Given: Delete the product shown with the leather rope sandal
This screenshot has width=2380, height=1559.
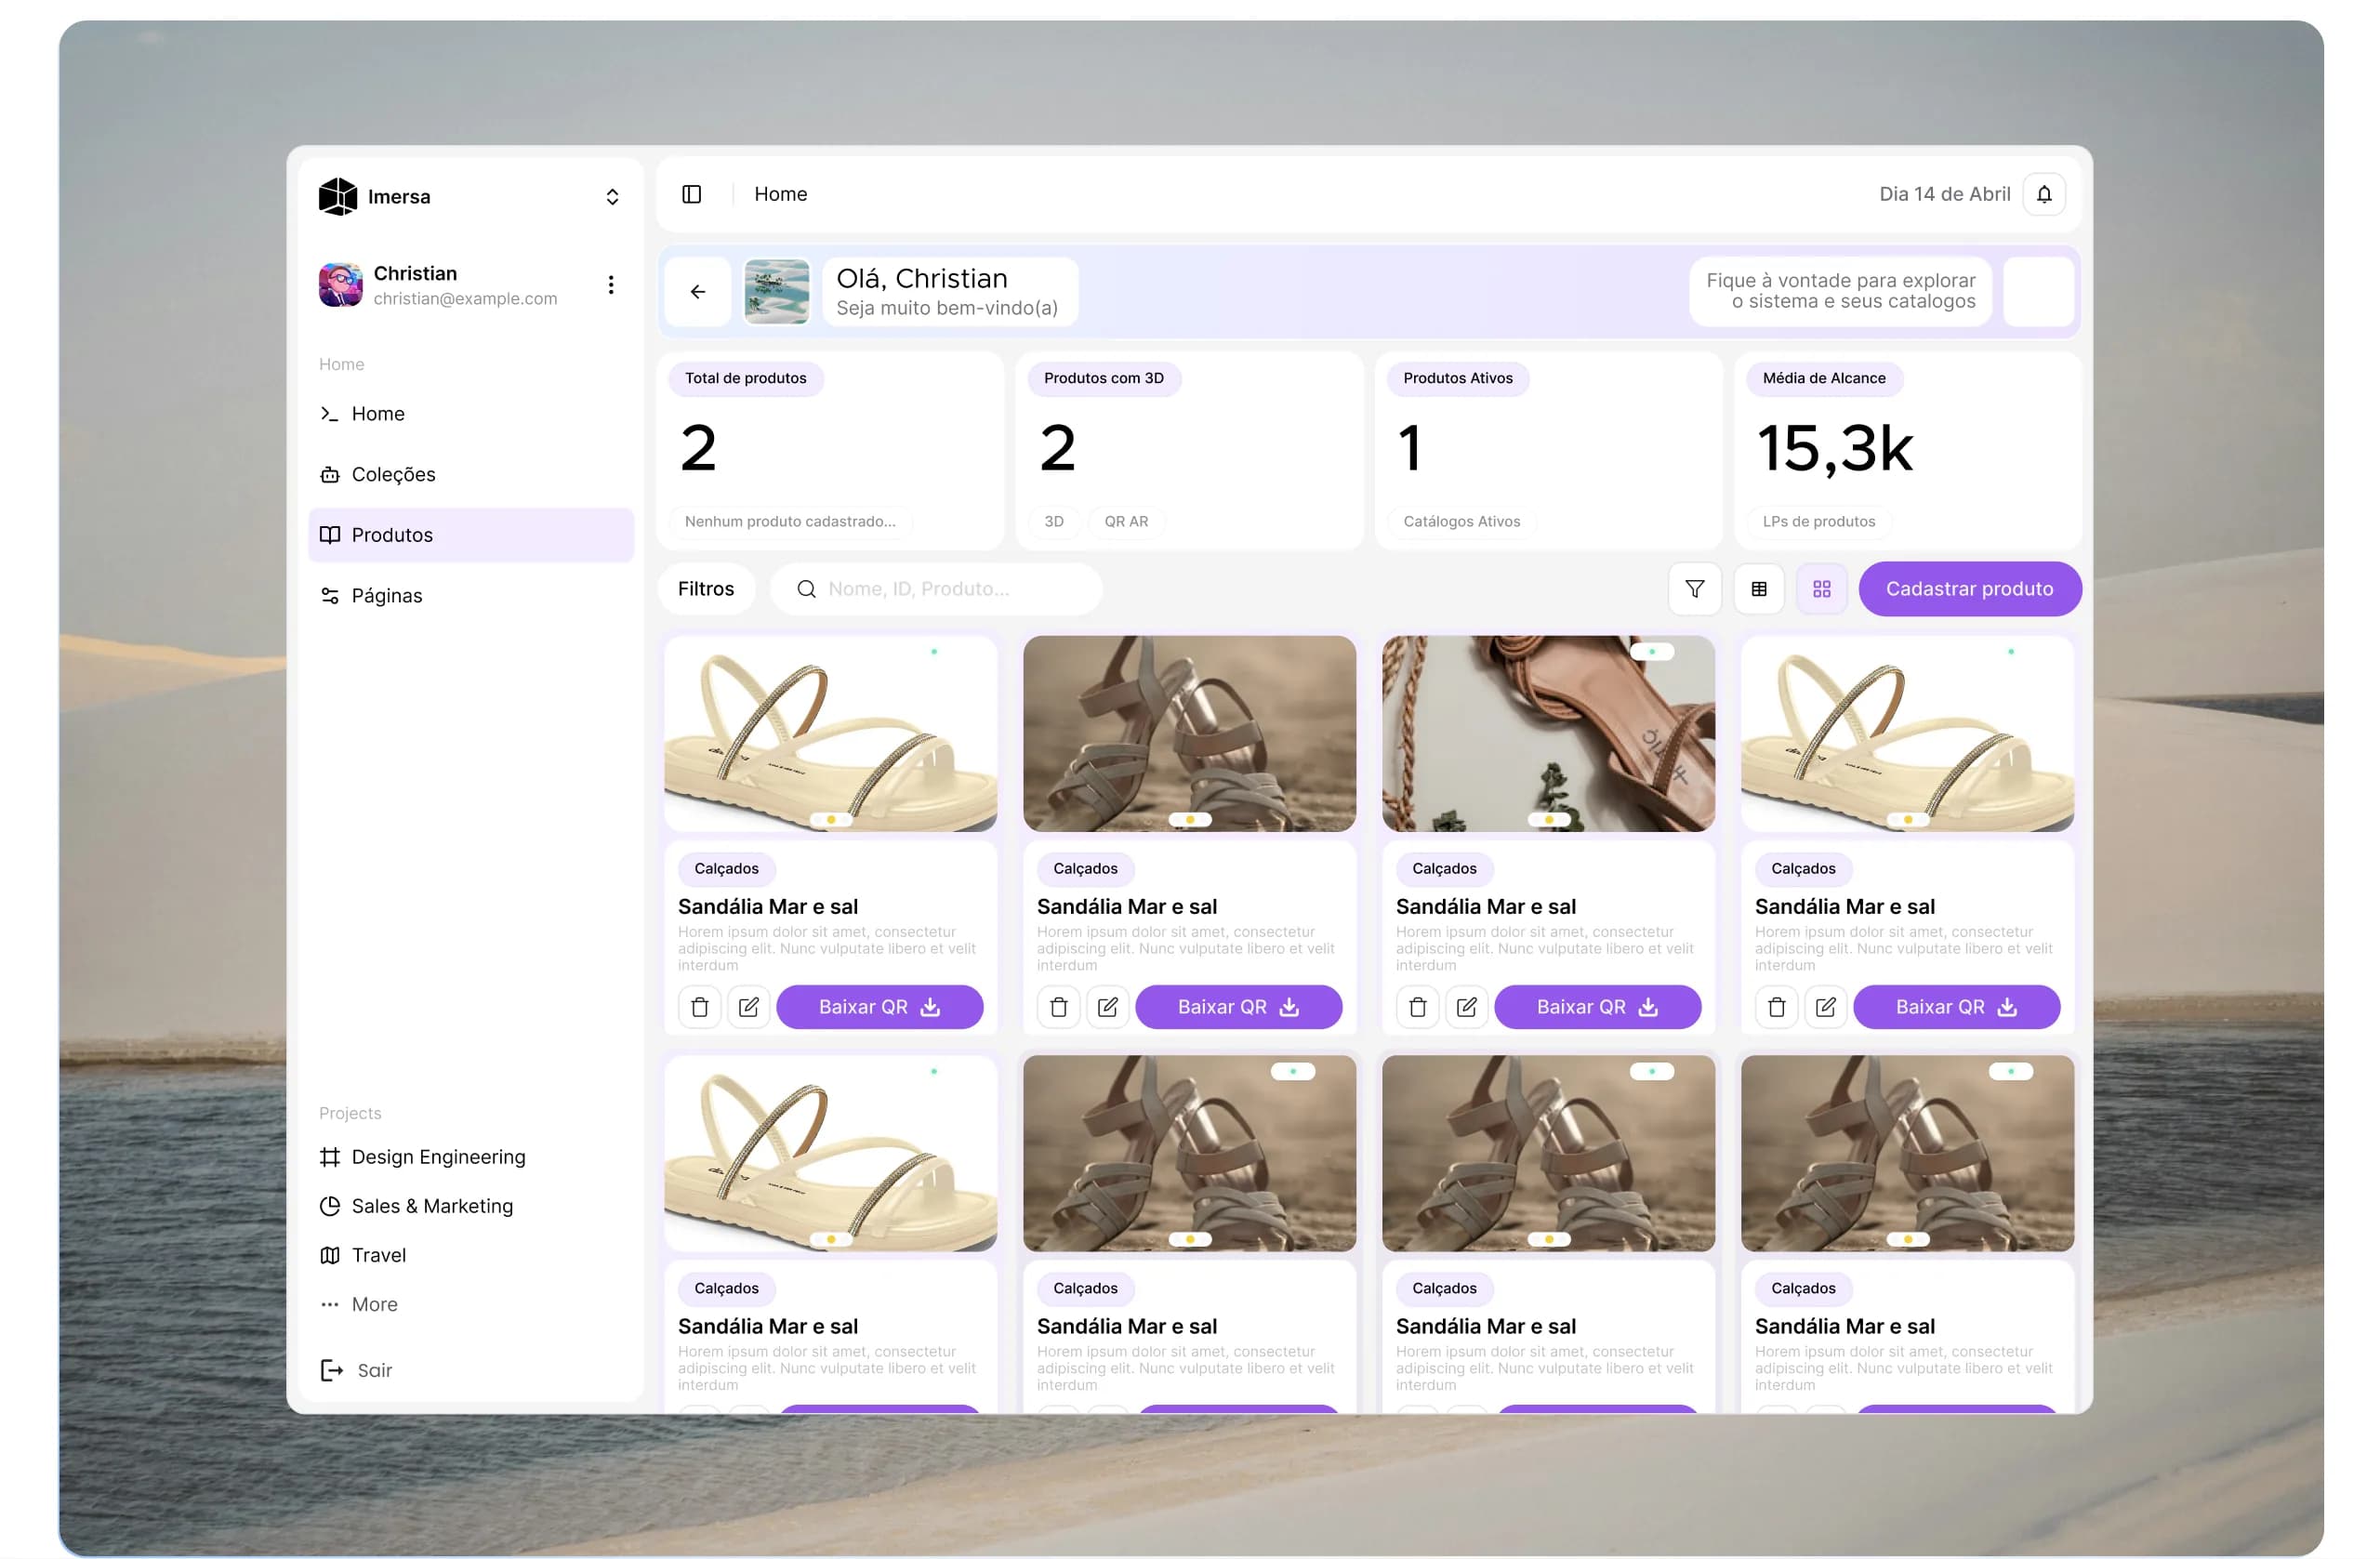Looking at the screenshot, I should (x=1417, y=1007).
